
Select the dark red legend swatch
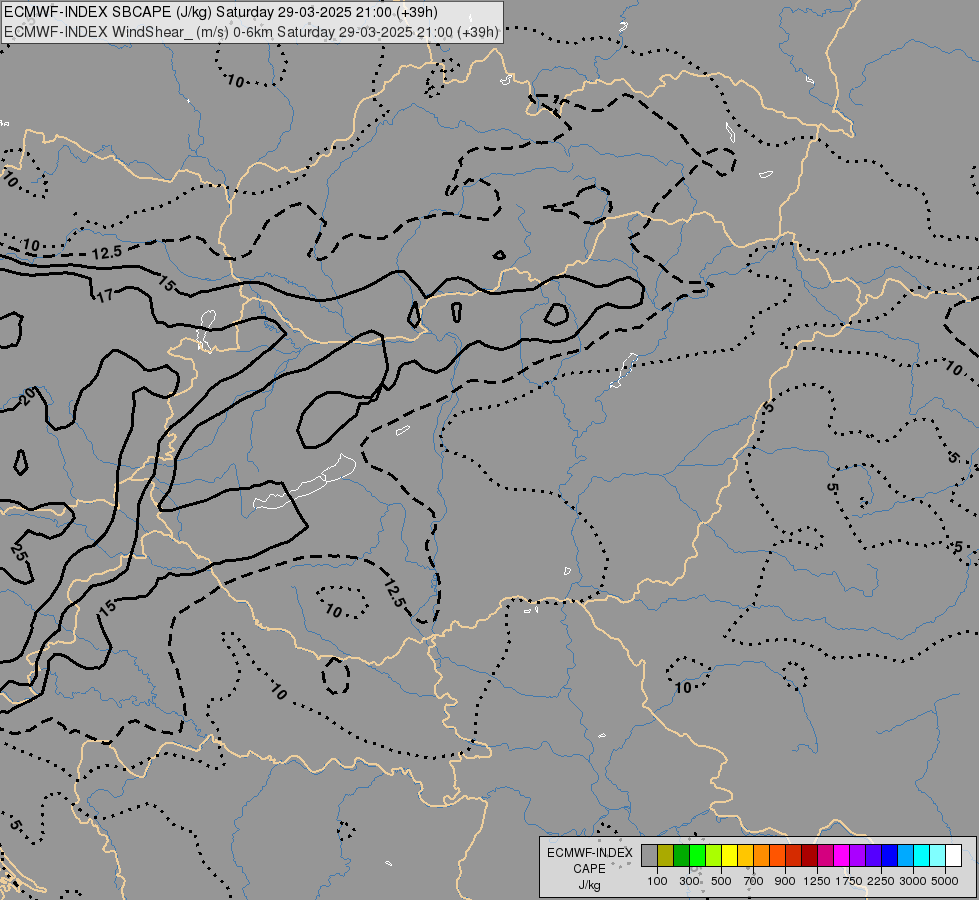pyautogui.click(x=809, y=856)
